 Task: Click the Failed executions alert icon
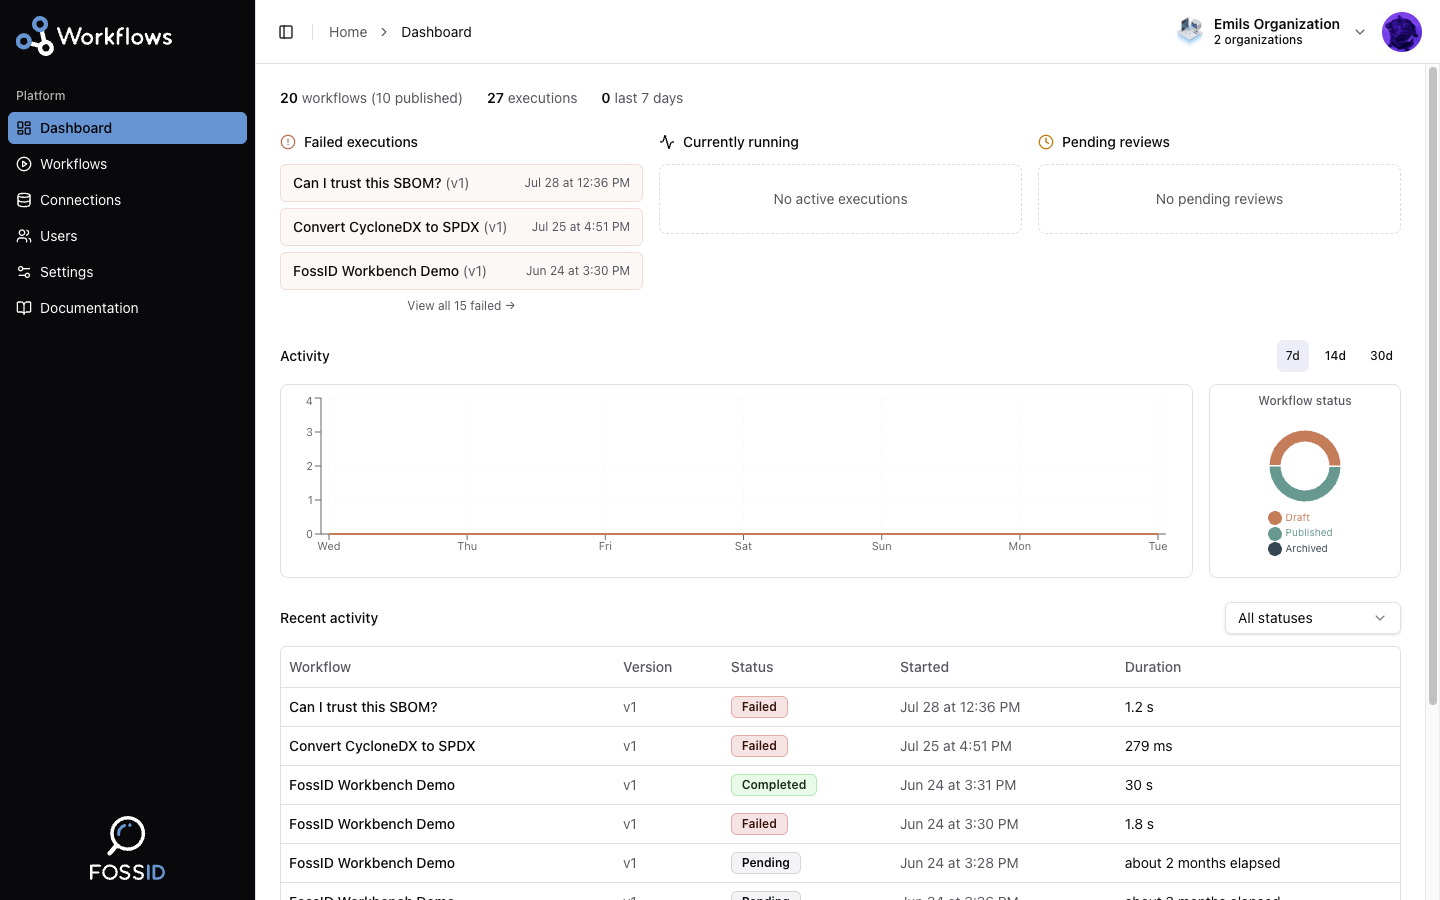click(288, 142)
